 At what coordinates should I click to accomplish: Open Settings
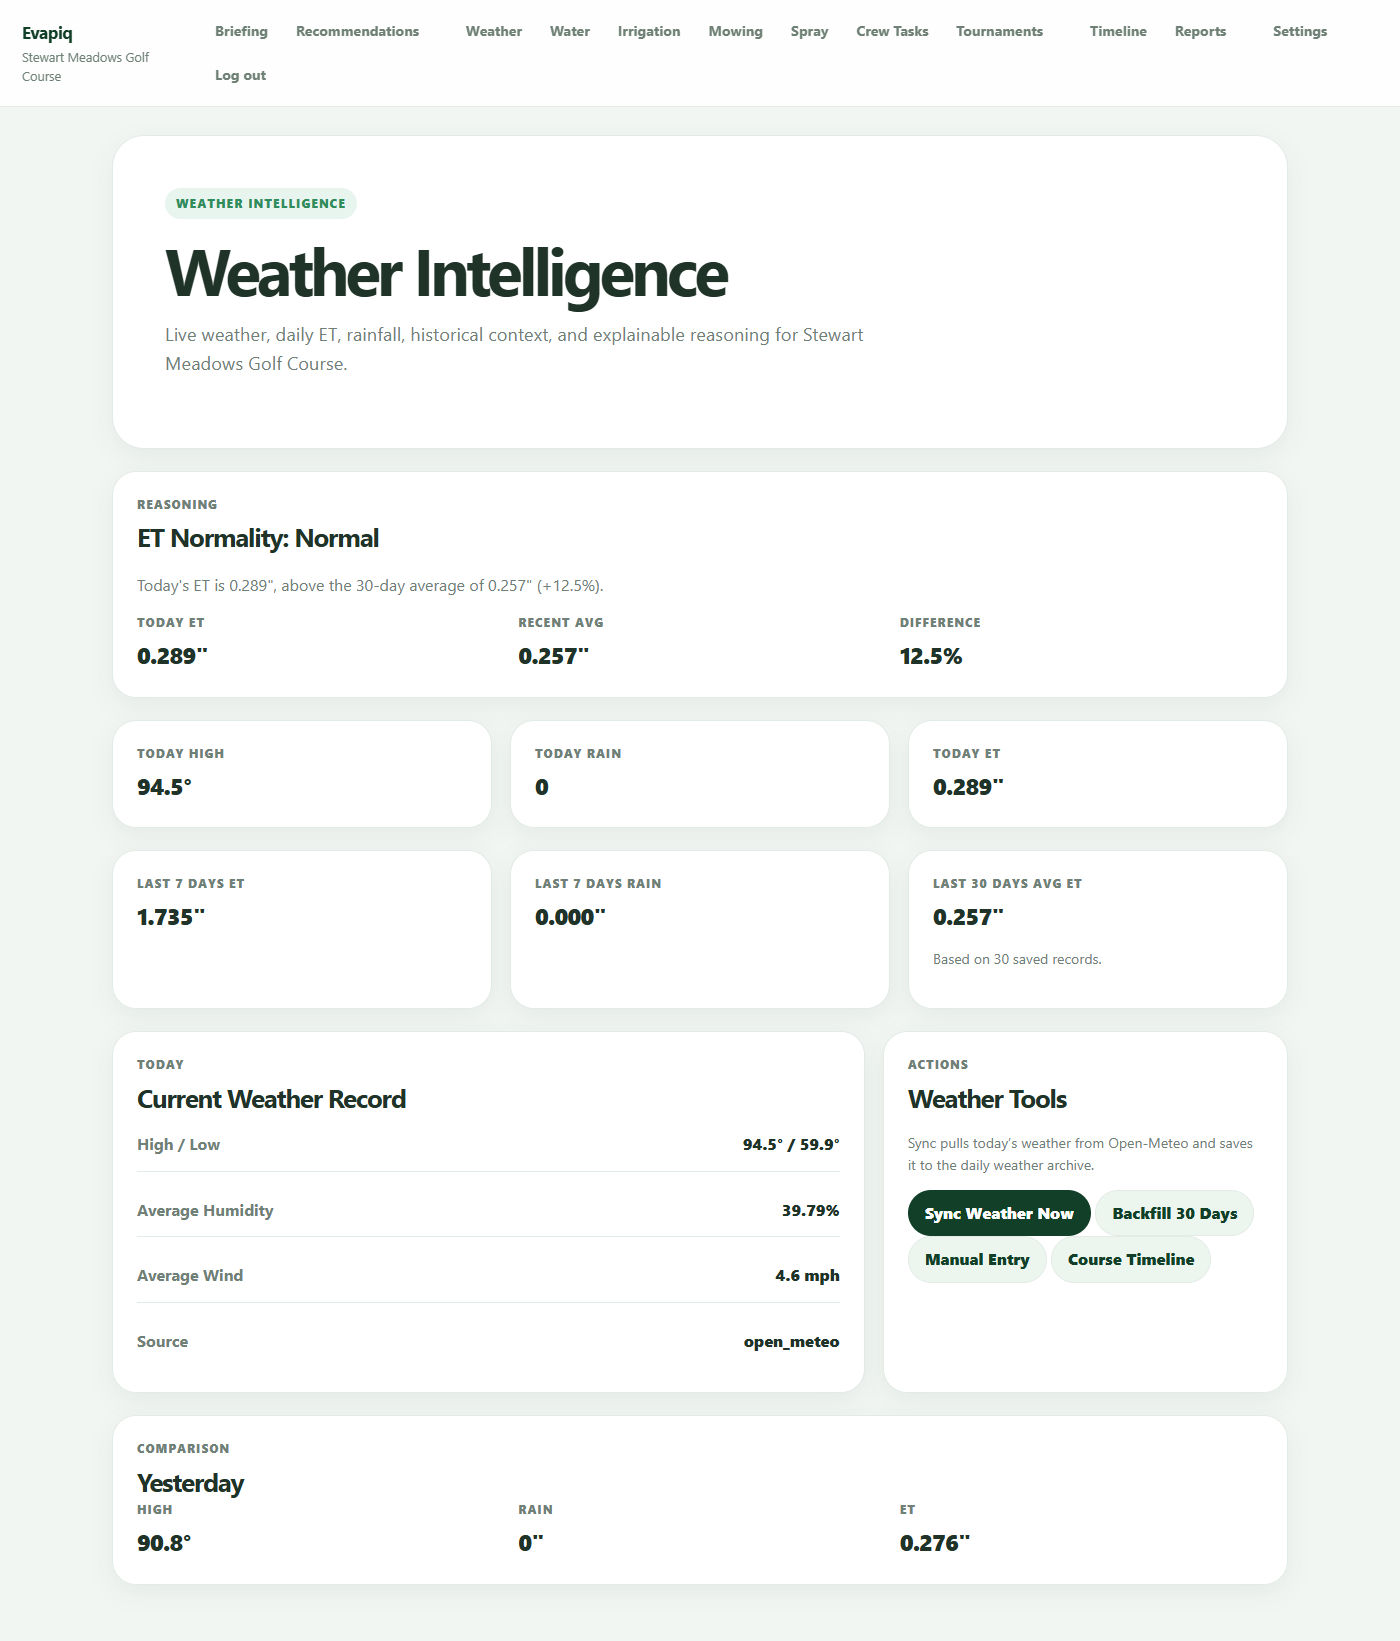[x=1300, y=31]
